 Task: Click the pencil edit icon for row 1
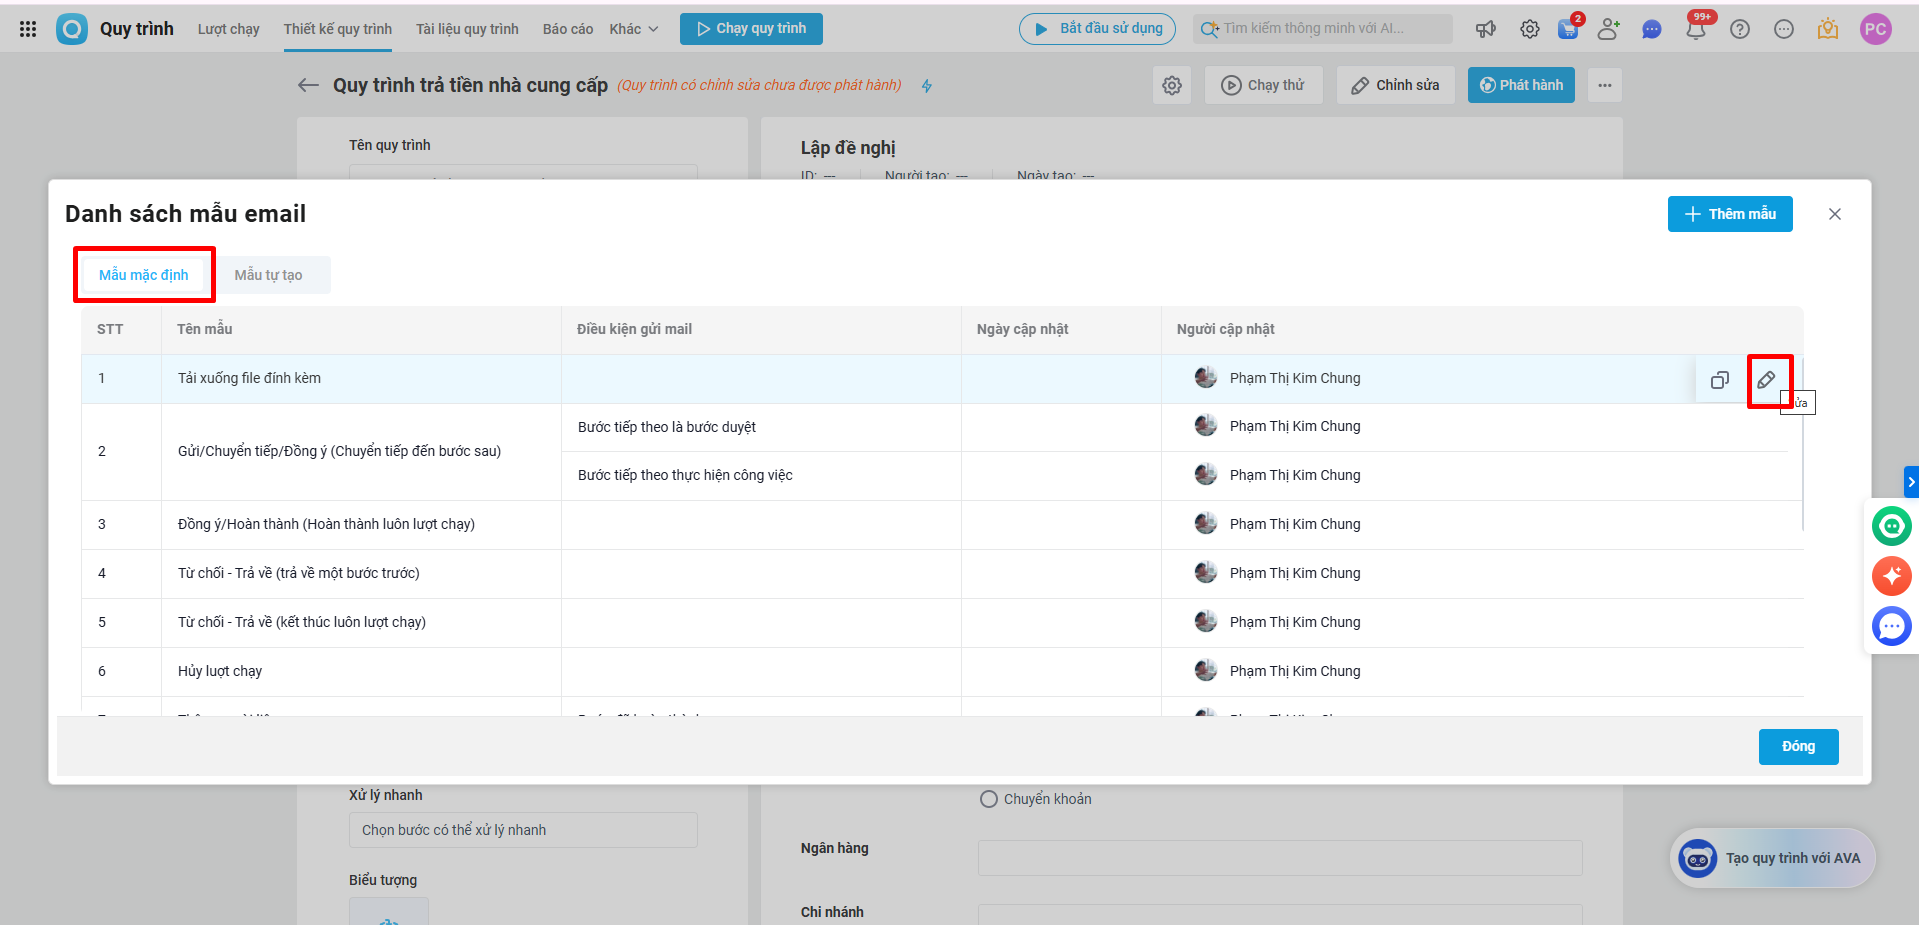click(1767, 380)
